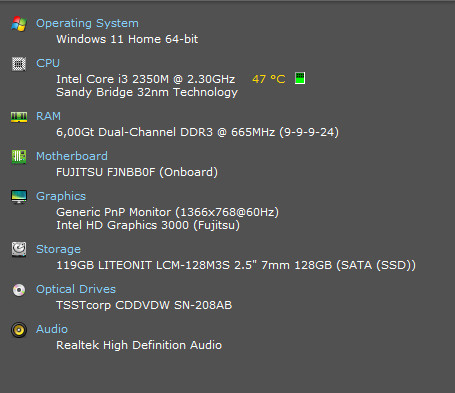Screen dimensions: 455x393
Task: Click the green RAM stick icon
Action: 19,117
